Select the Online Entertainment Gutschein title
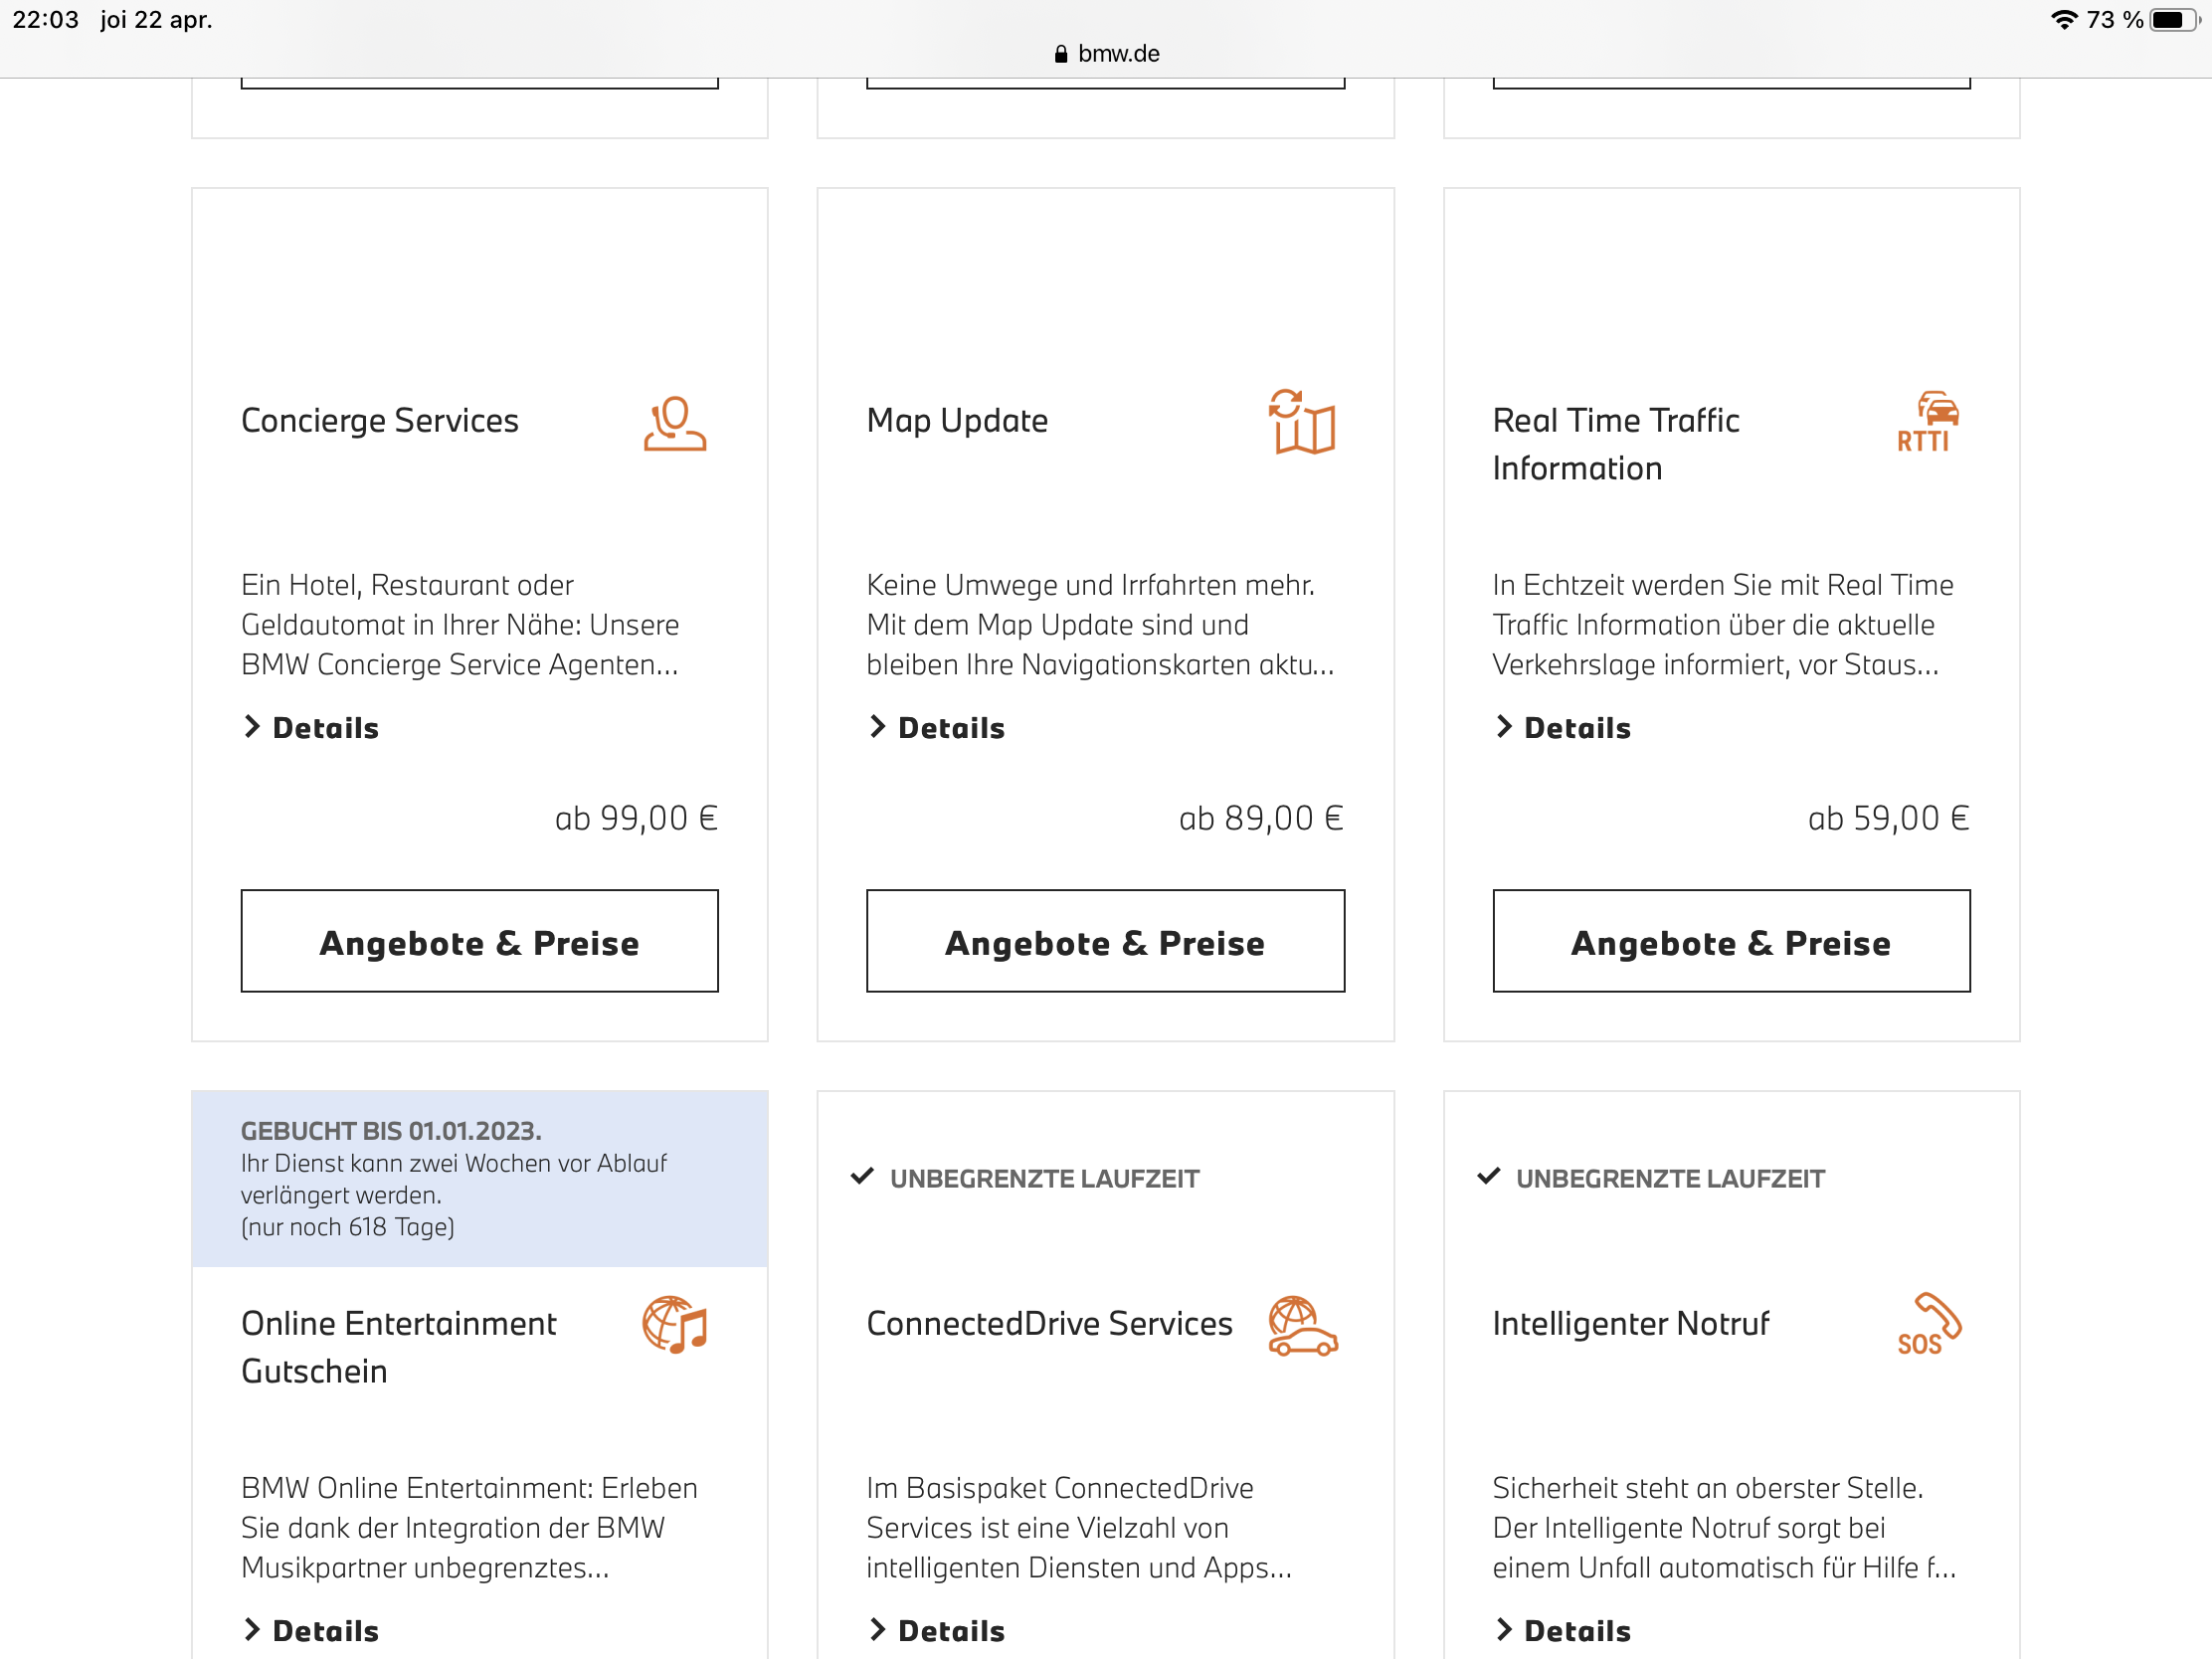2212x1659 pixels. point(399,1348)
